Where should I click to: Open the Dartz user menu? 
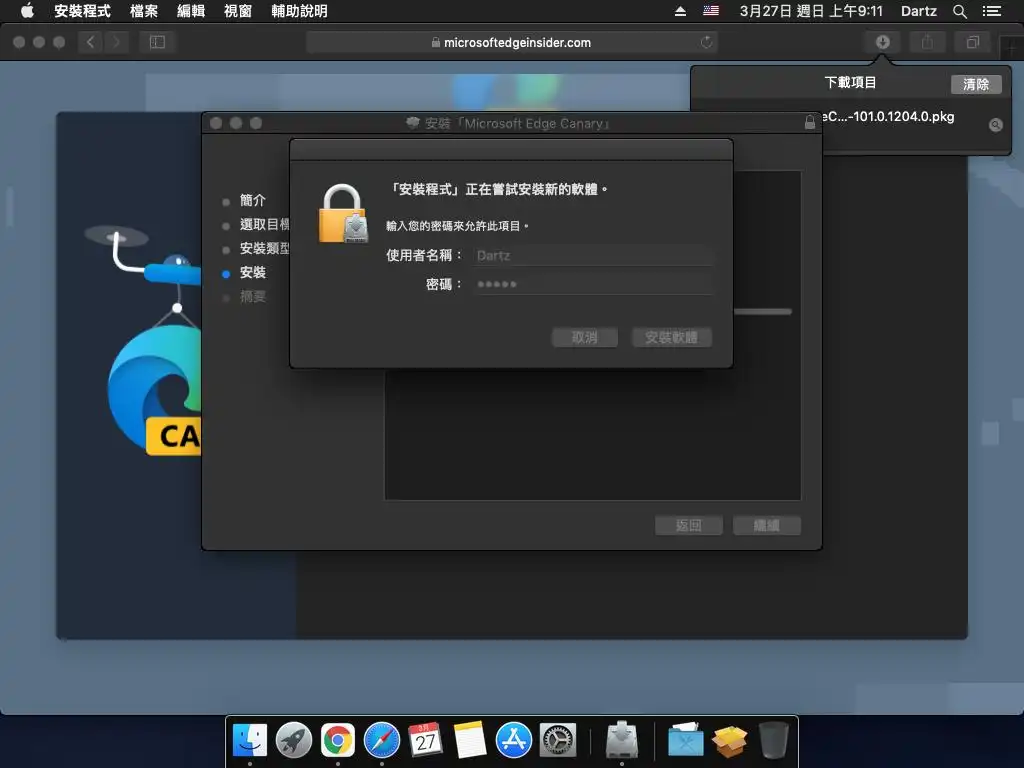point(918,11)
